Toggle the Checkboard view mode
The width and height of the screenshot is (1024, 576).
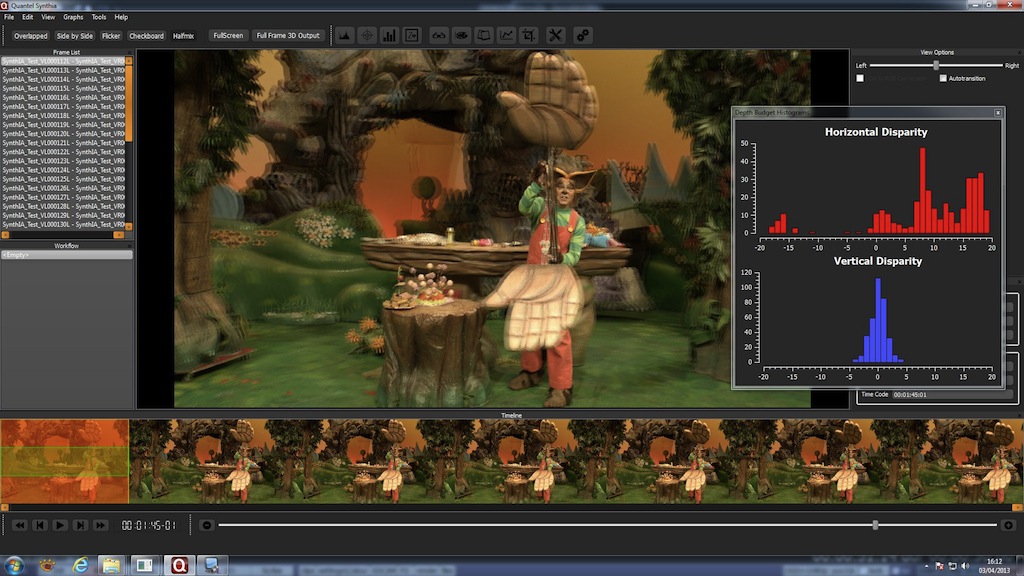(x=146, y=36)
